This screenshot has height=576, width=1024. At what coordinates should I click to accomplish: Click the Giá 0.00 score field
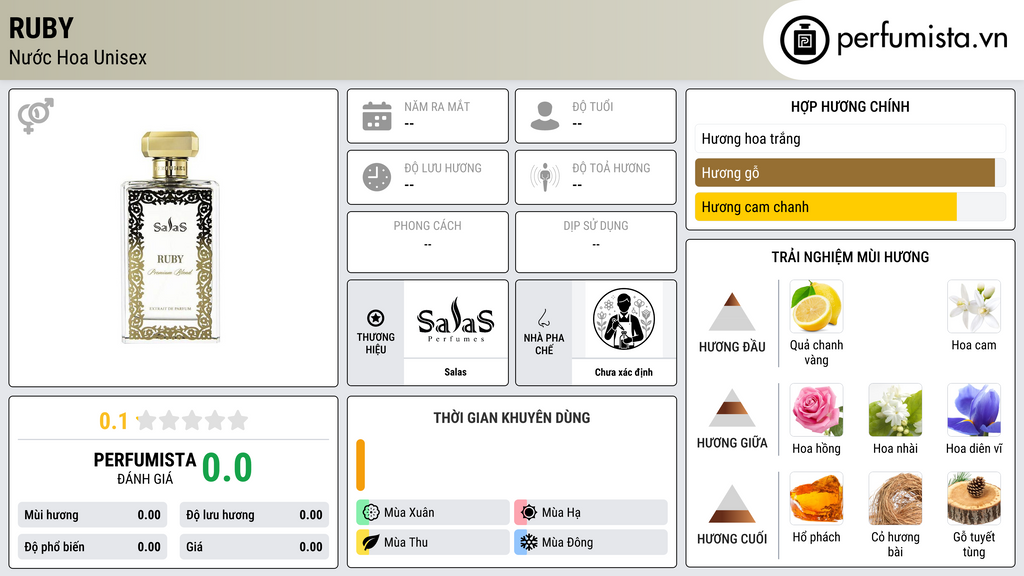point(254,547)
